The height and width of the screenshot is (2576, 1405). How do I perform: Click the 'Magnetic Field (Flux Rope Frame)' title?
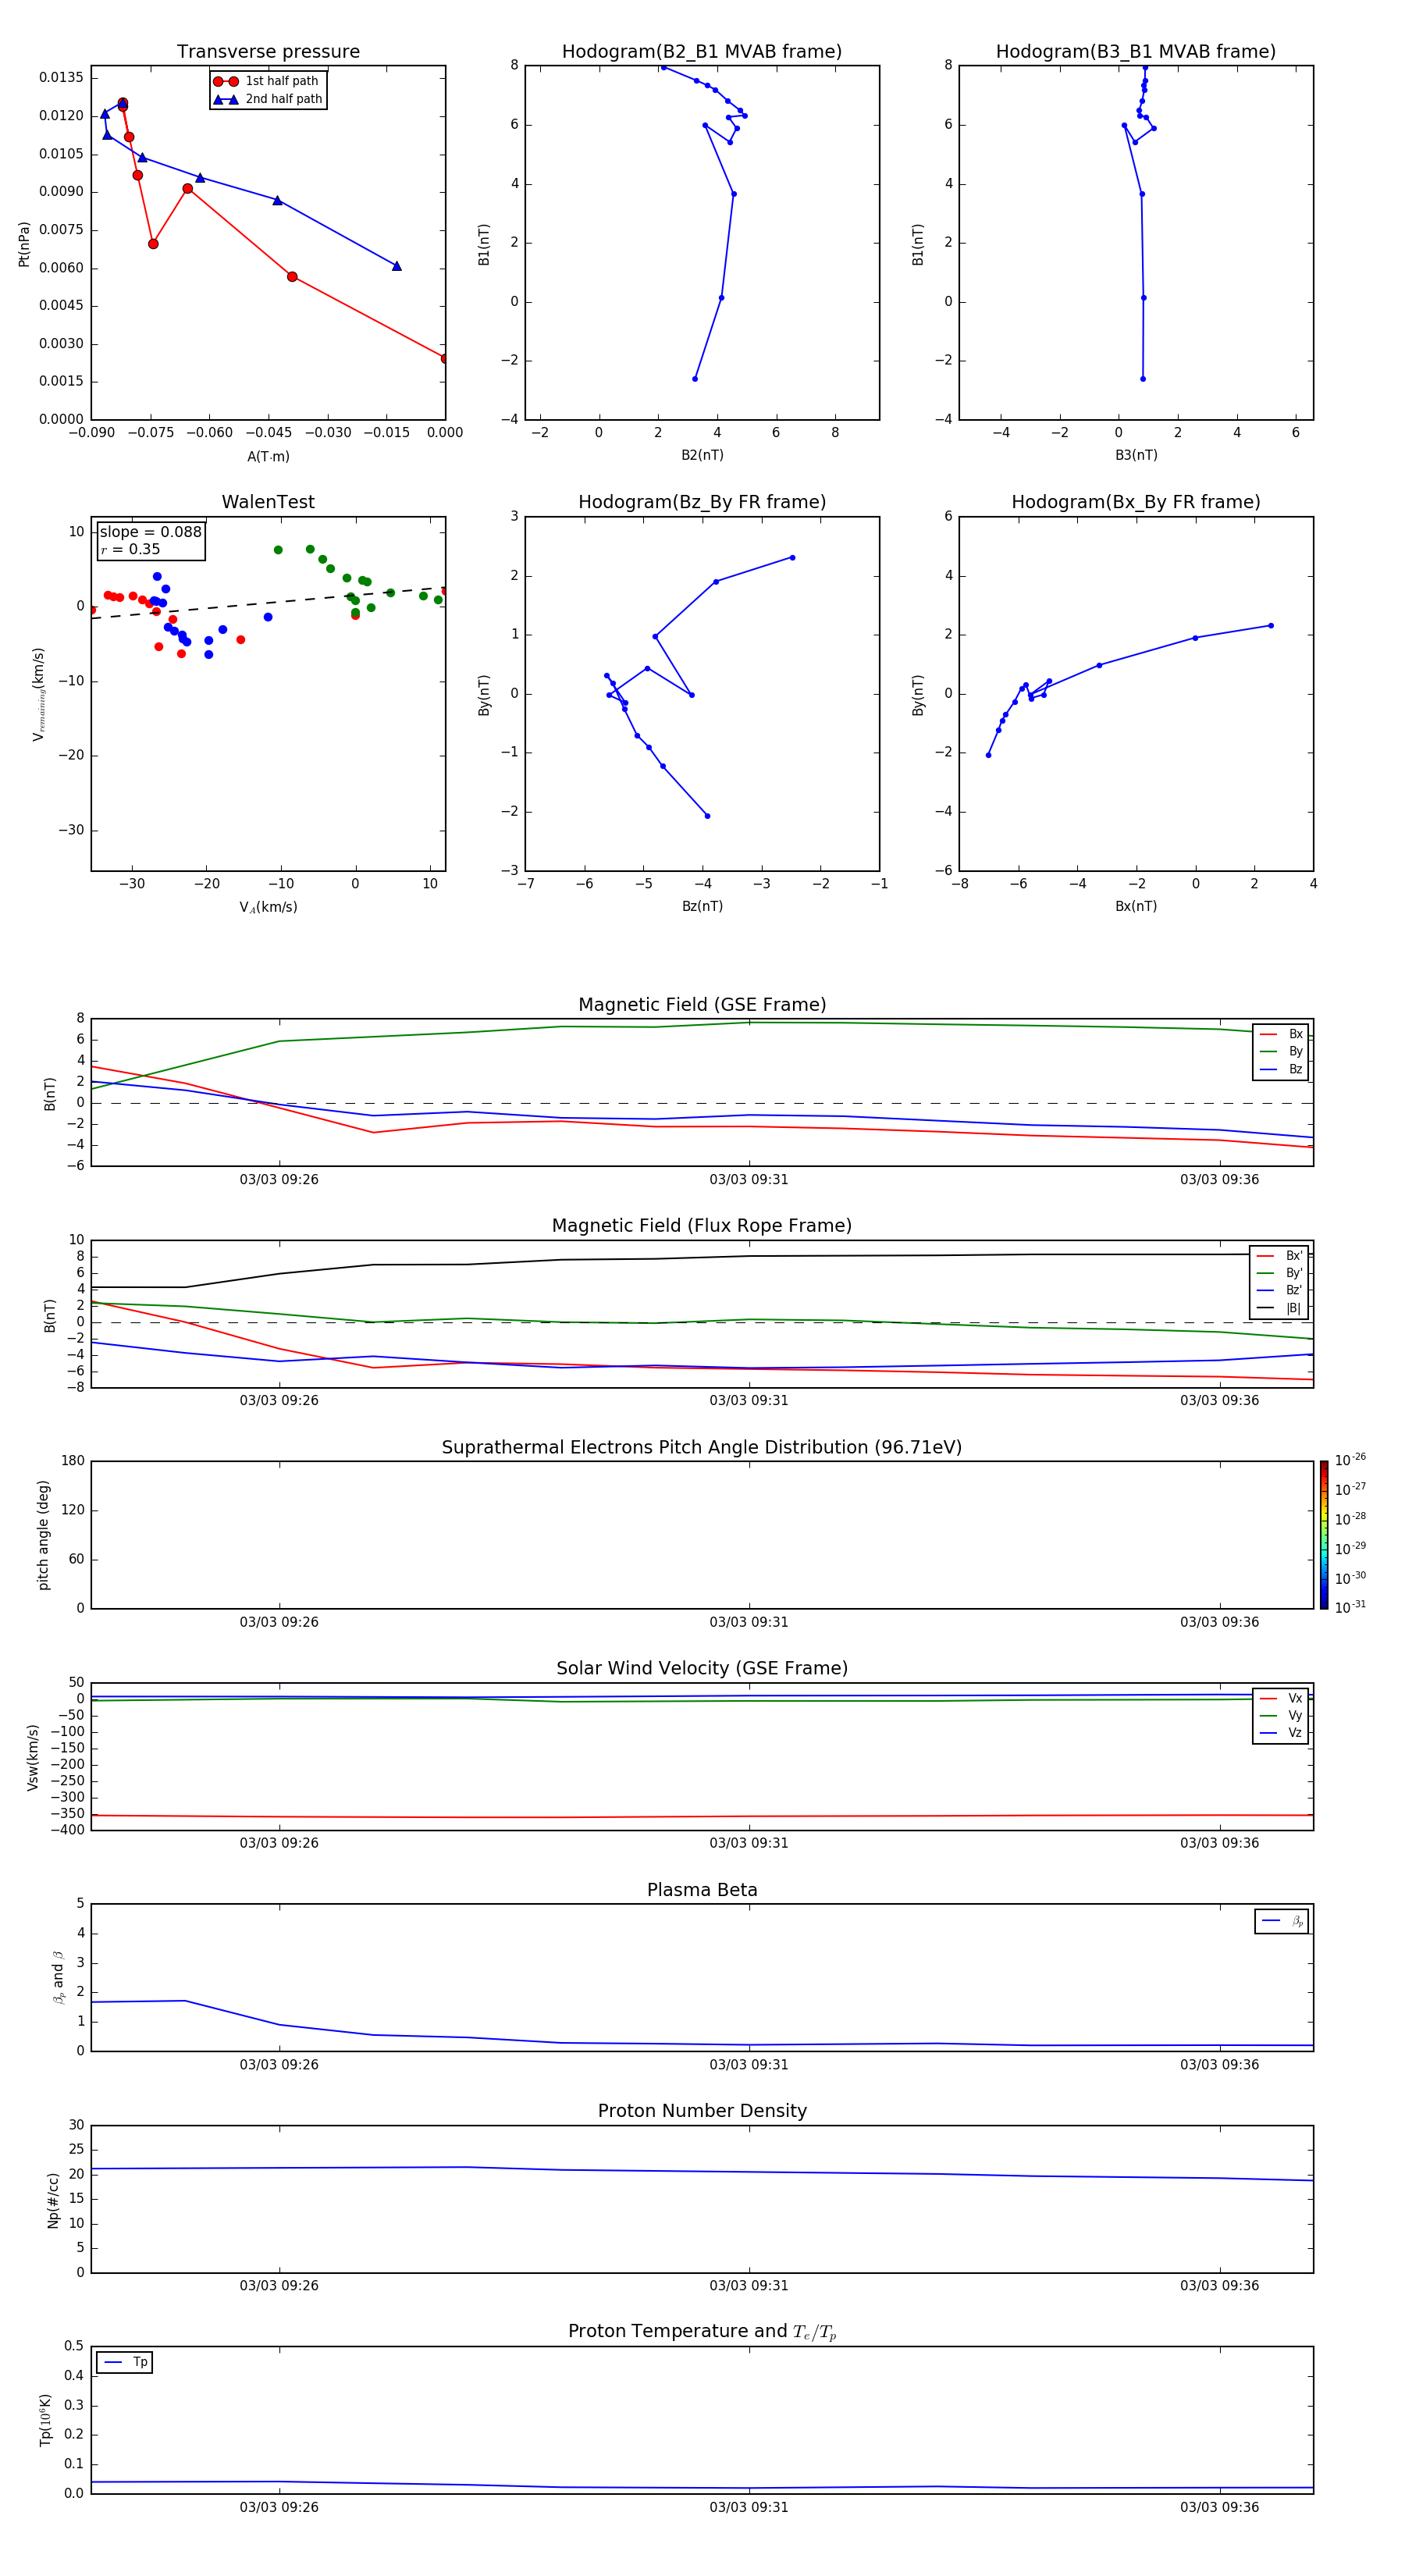click(702, 1226)
